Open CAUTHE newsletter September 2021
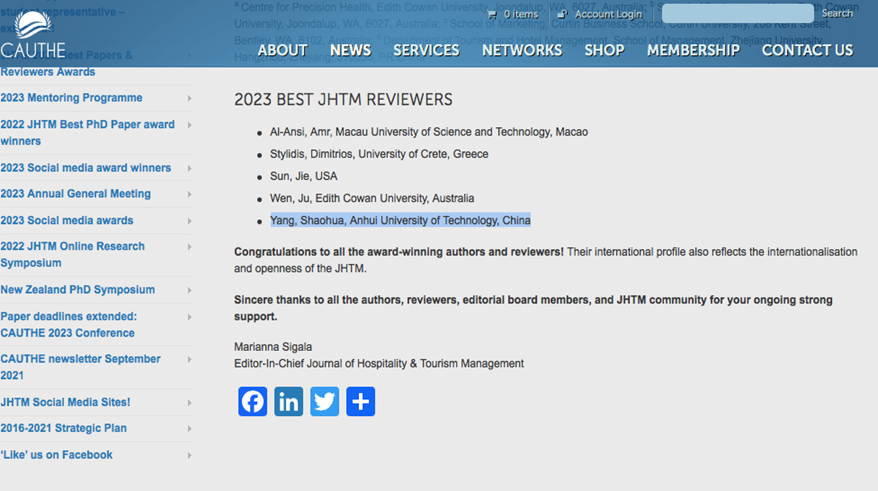This screenshot has height=491, width=878. [x=80, y=367]
